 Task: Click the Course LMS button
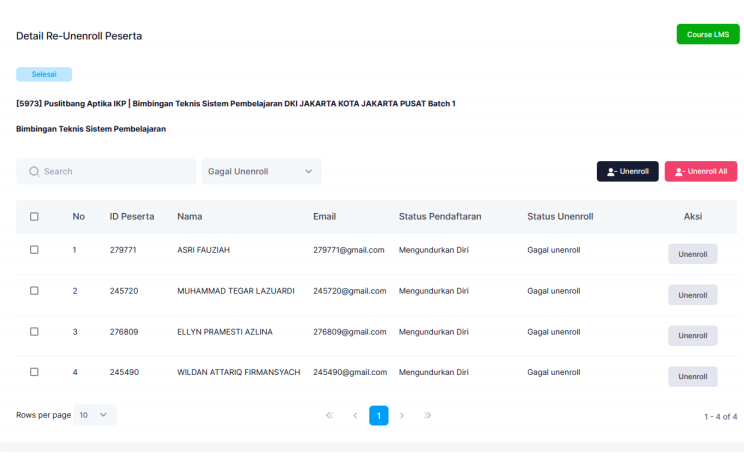(x=708, y=35)
